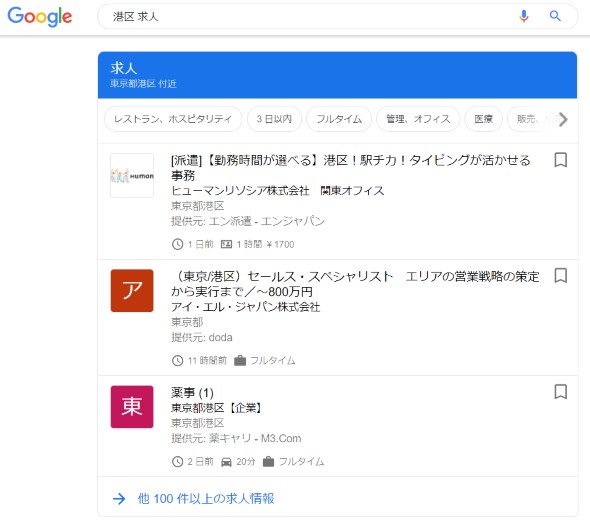
Task: Click the search box containing 港区 求人
Action: coord(338,16)
